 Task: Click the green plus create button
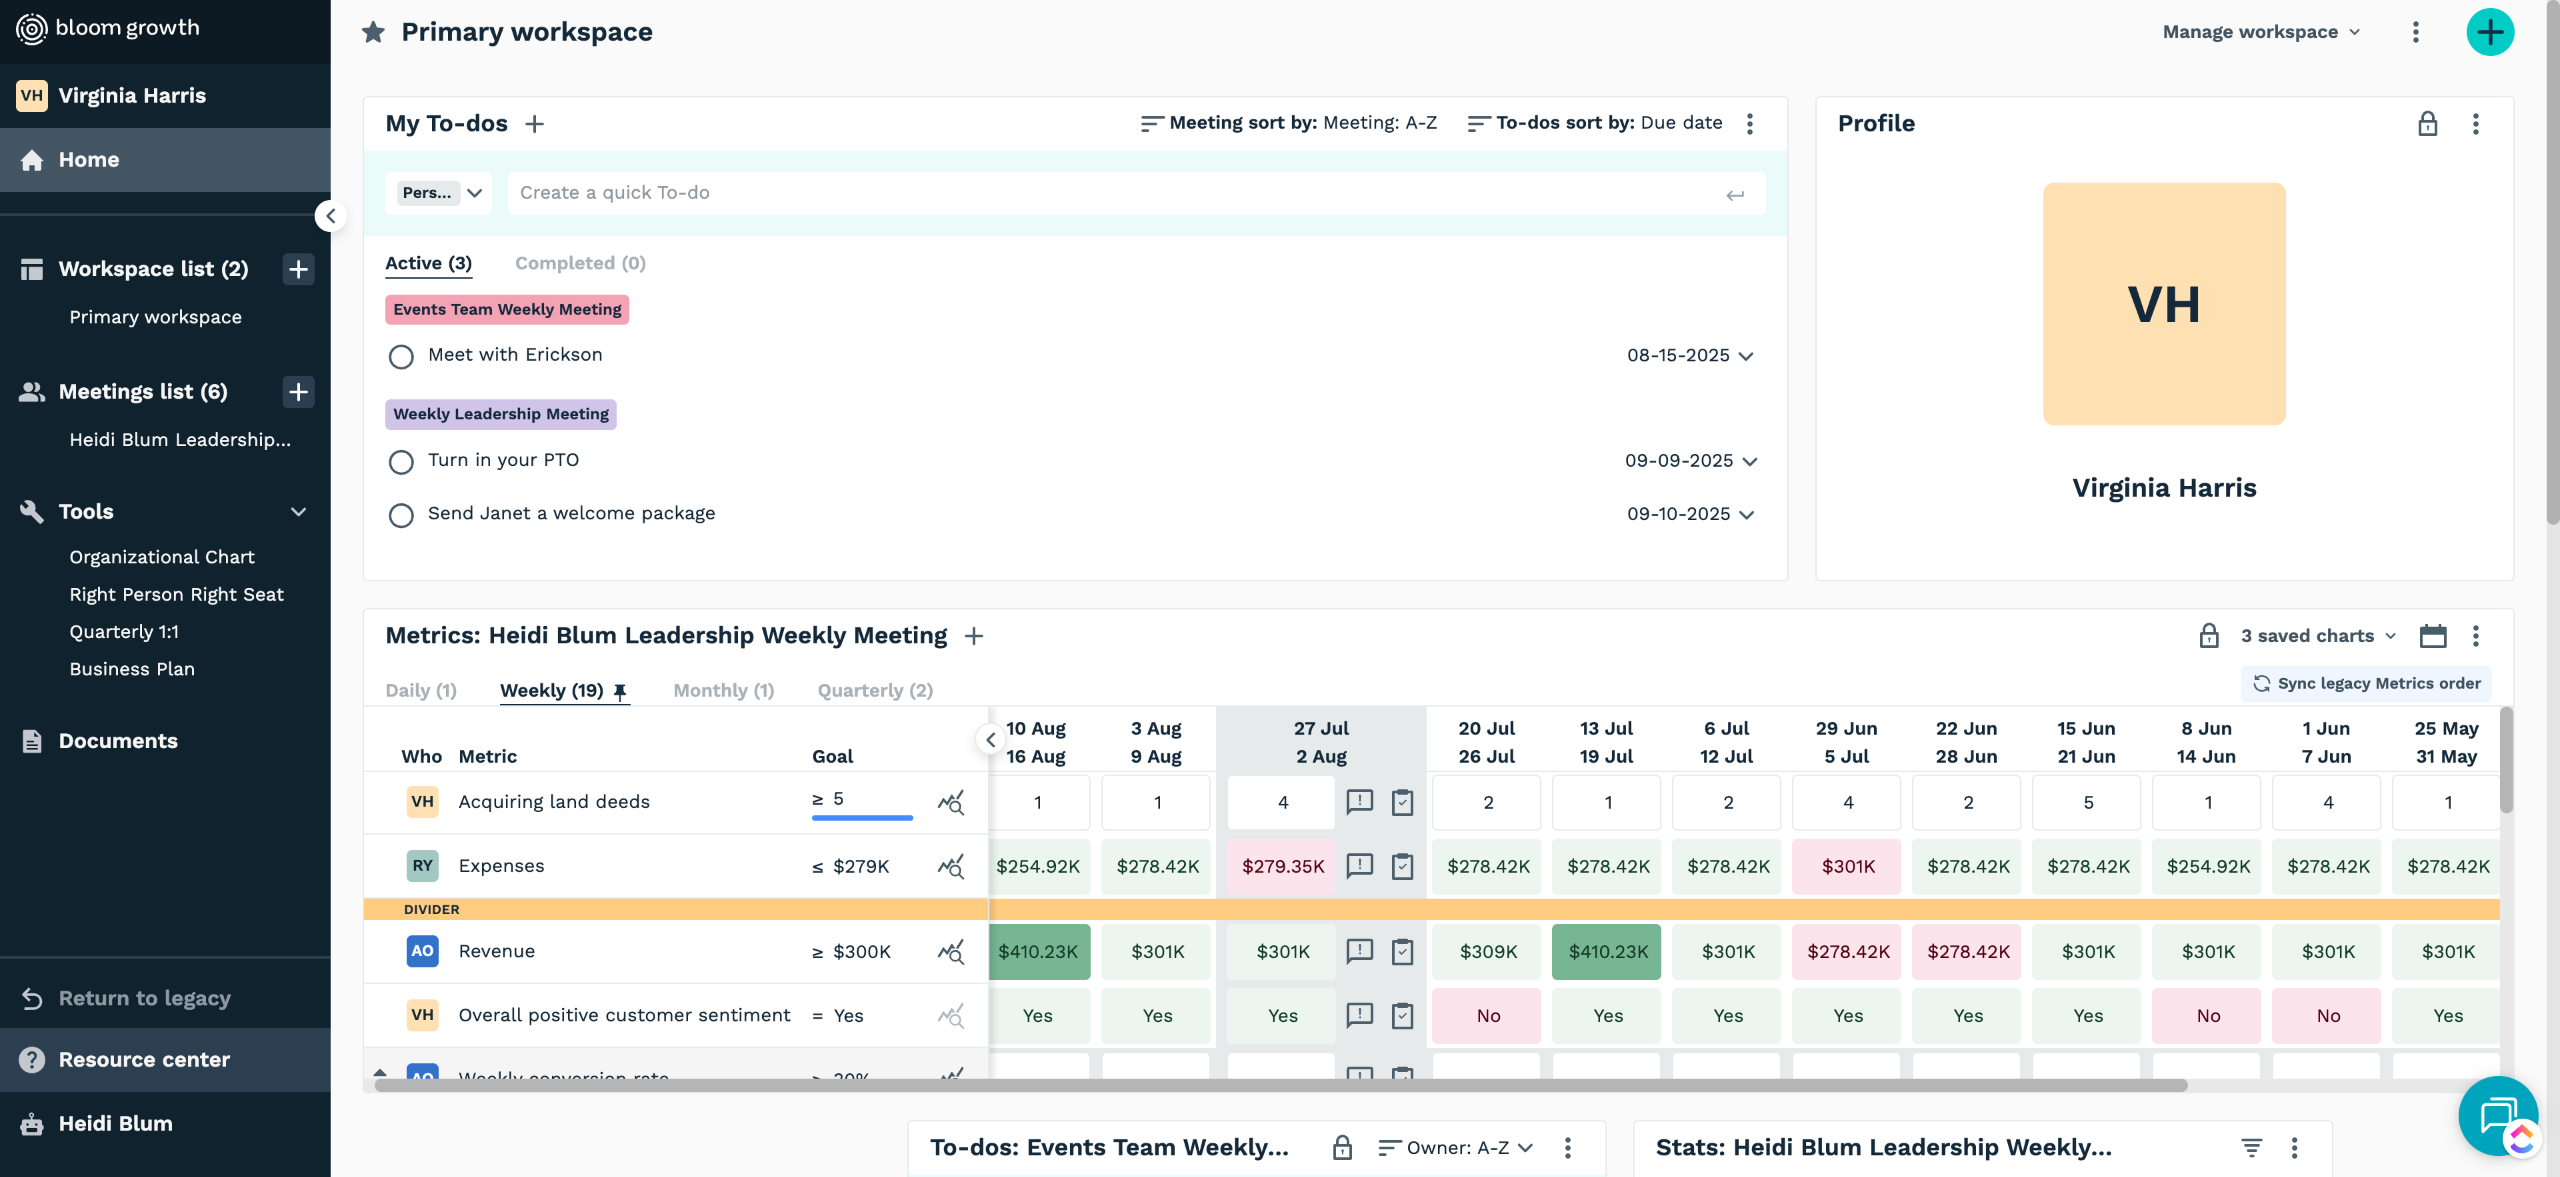(2489, 32)
